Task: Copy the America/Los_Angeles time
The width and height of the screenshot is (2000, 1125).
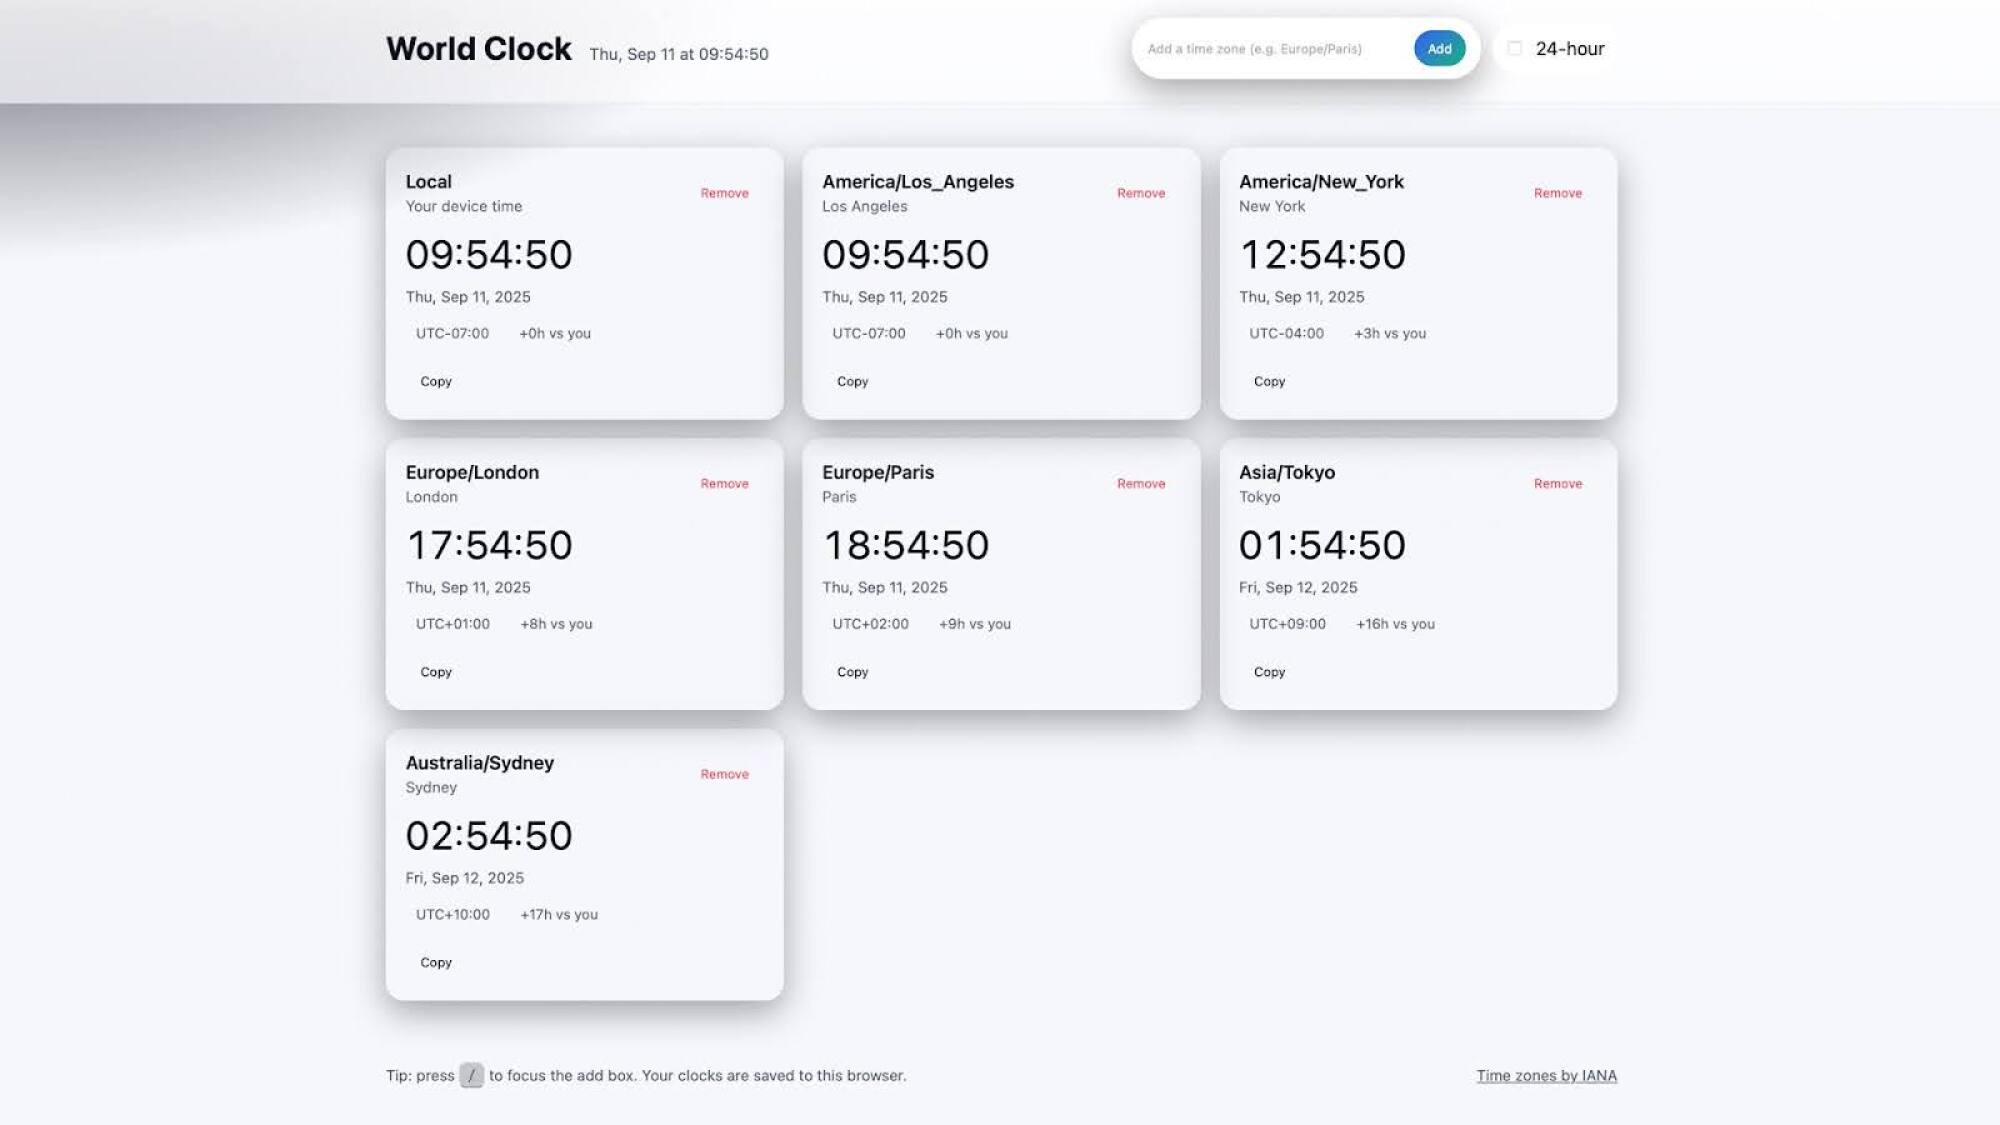Action: (852, 381)
